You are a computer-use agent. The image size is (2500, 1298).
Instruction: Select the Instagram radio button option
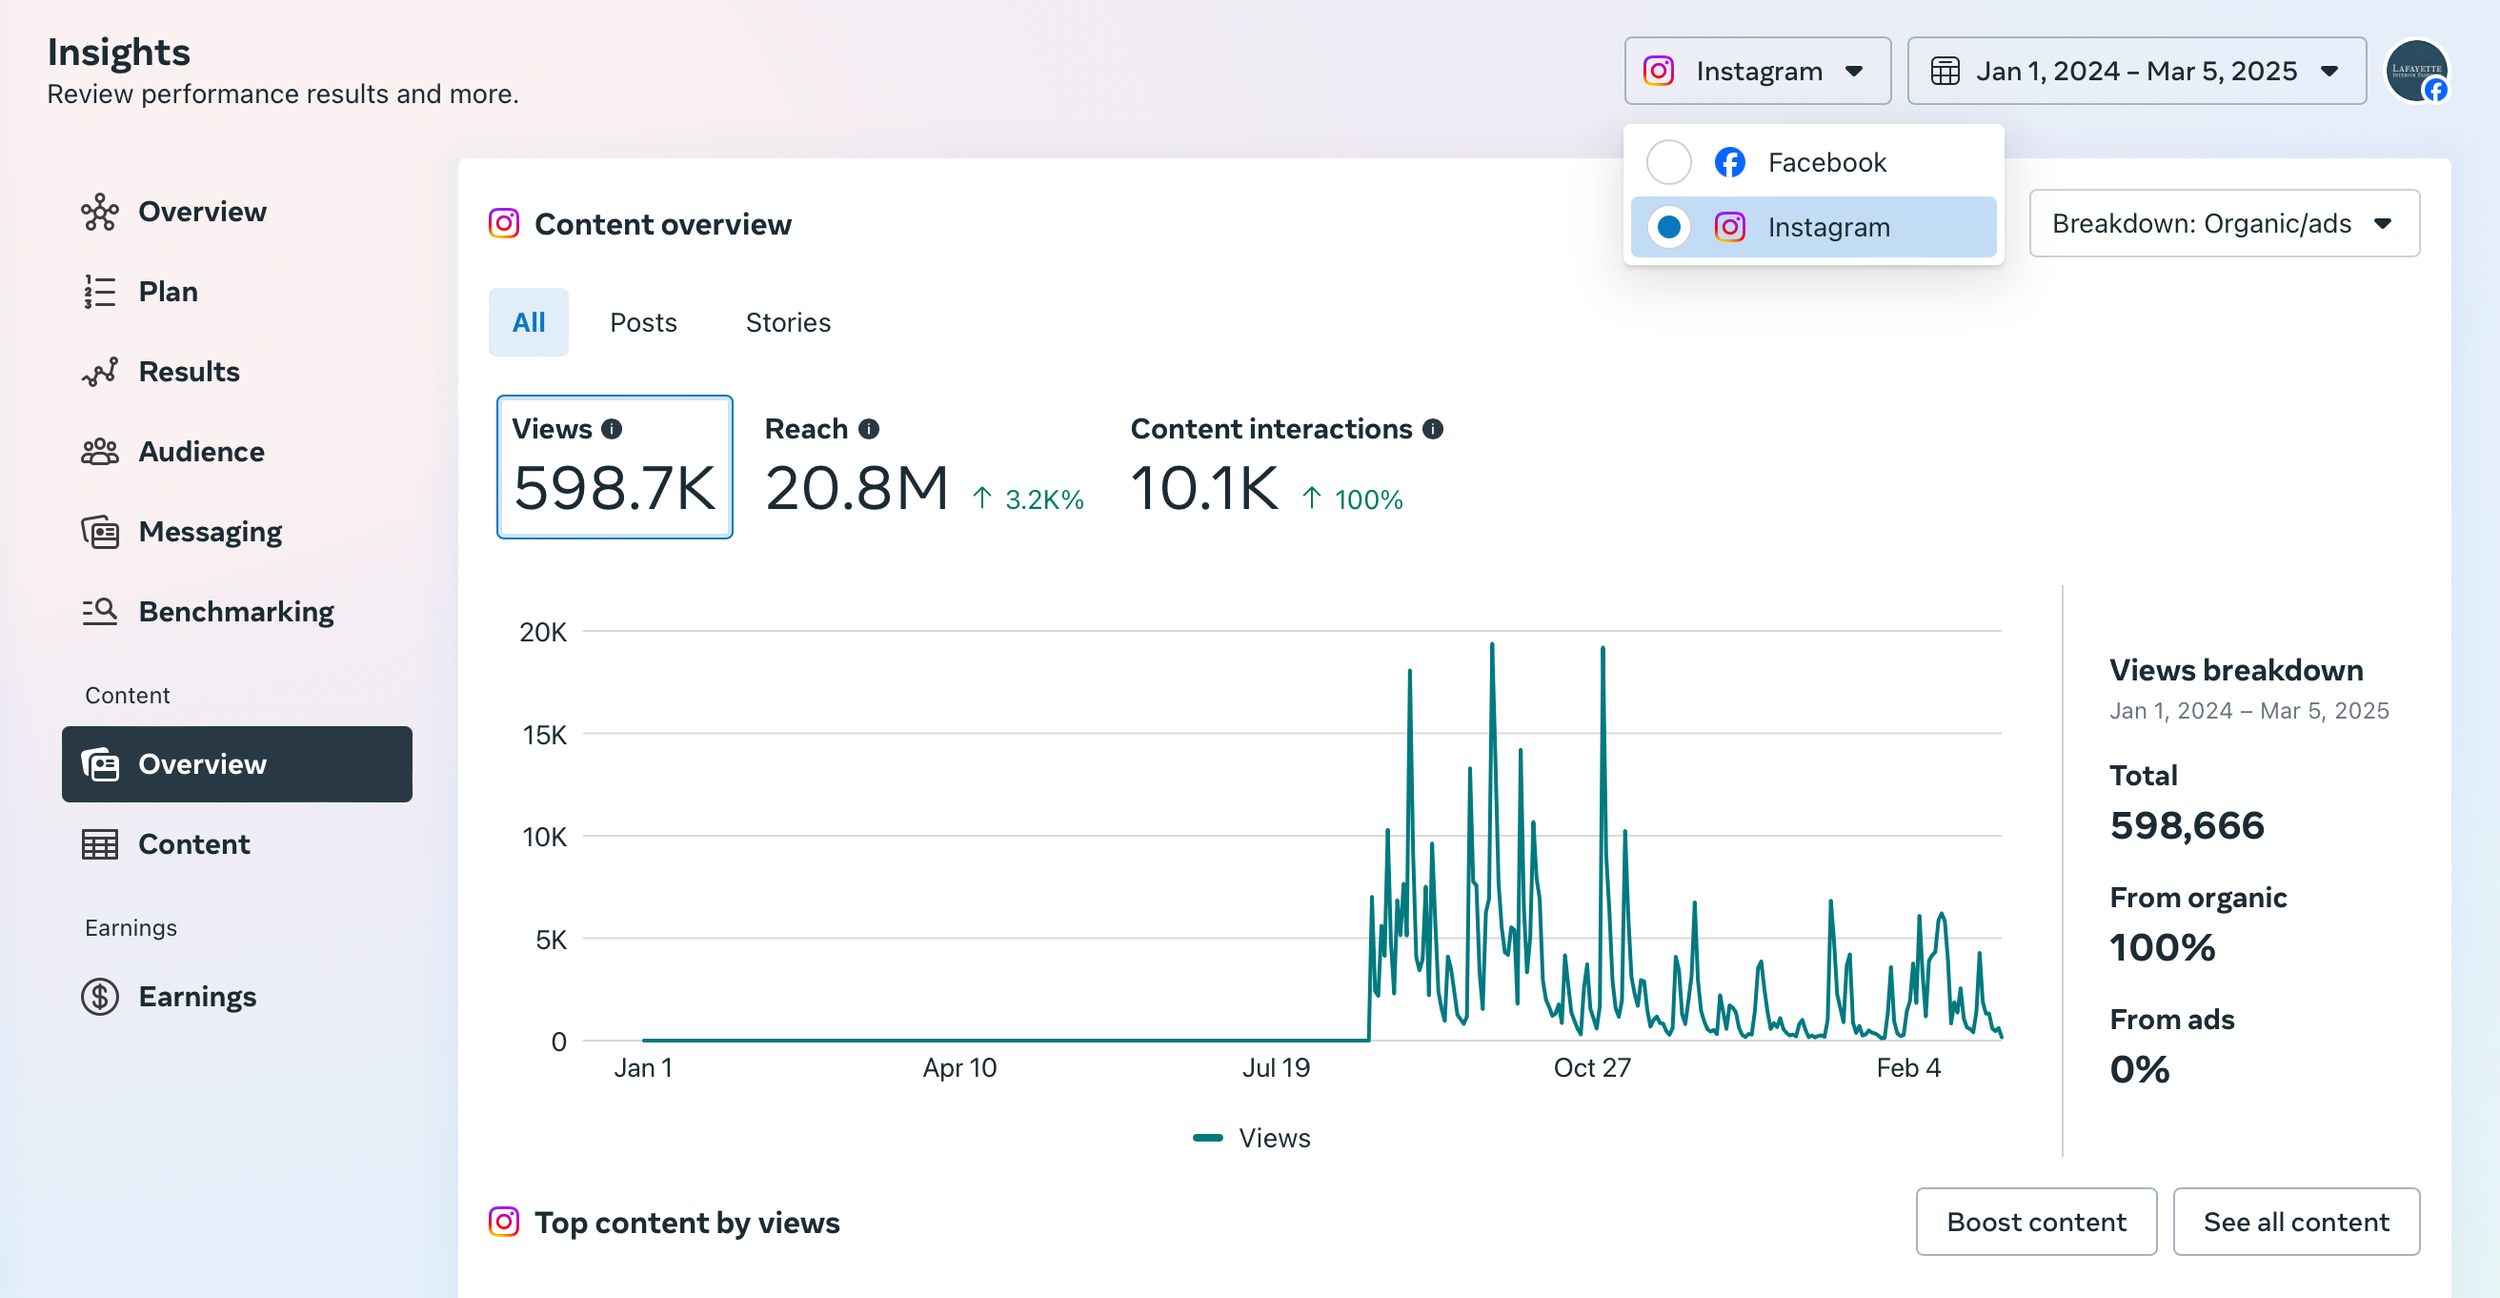tap(1669, 227)
